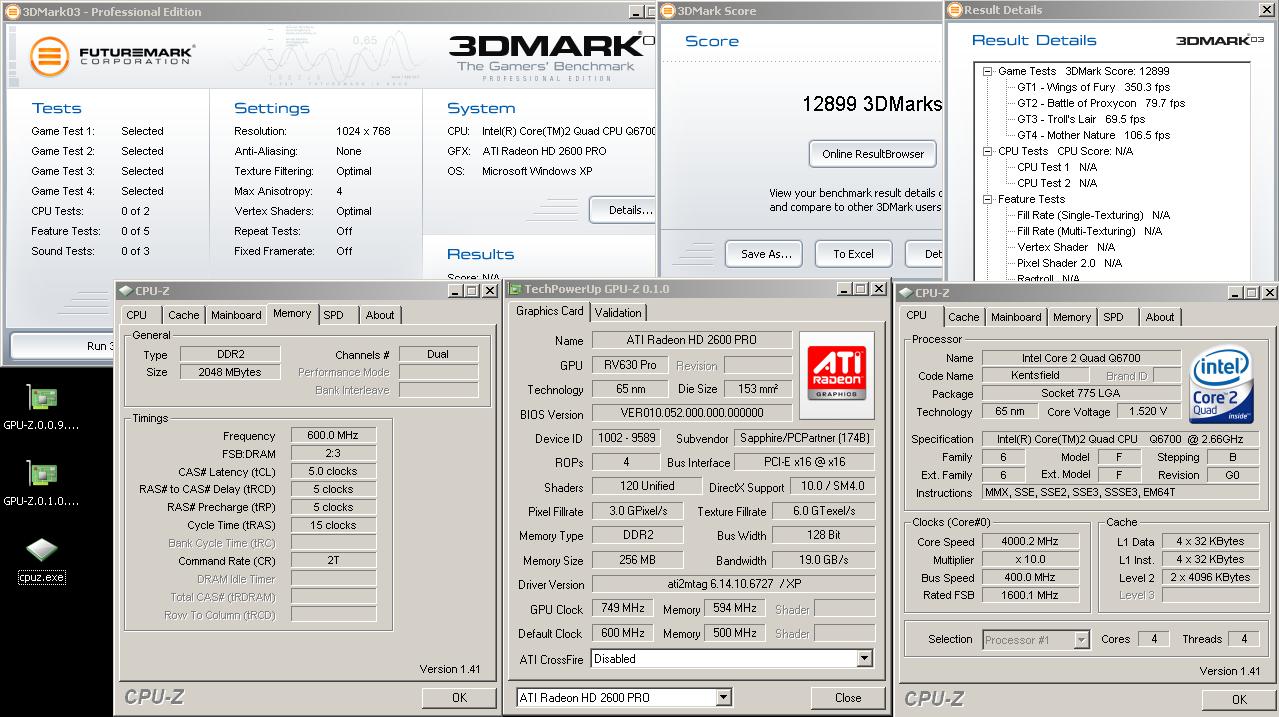The width and height of the screenshot is (1279, 717).
Task: Open the SPD tab in Memory CPU-Z window
Action: [333, 315]
